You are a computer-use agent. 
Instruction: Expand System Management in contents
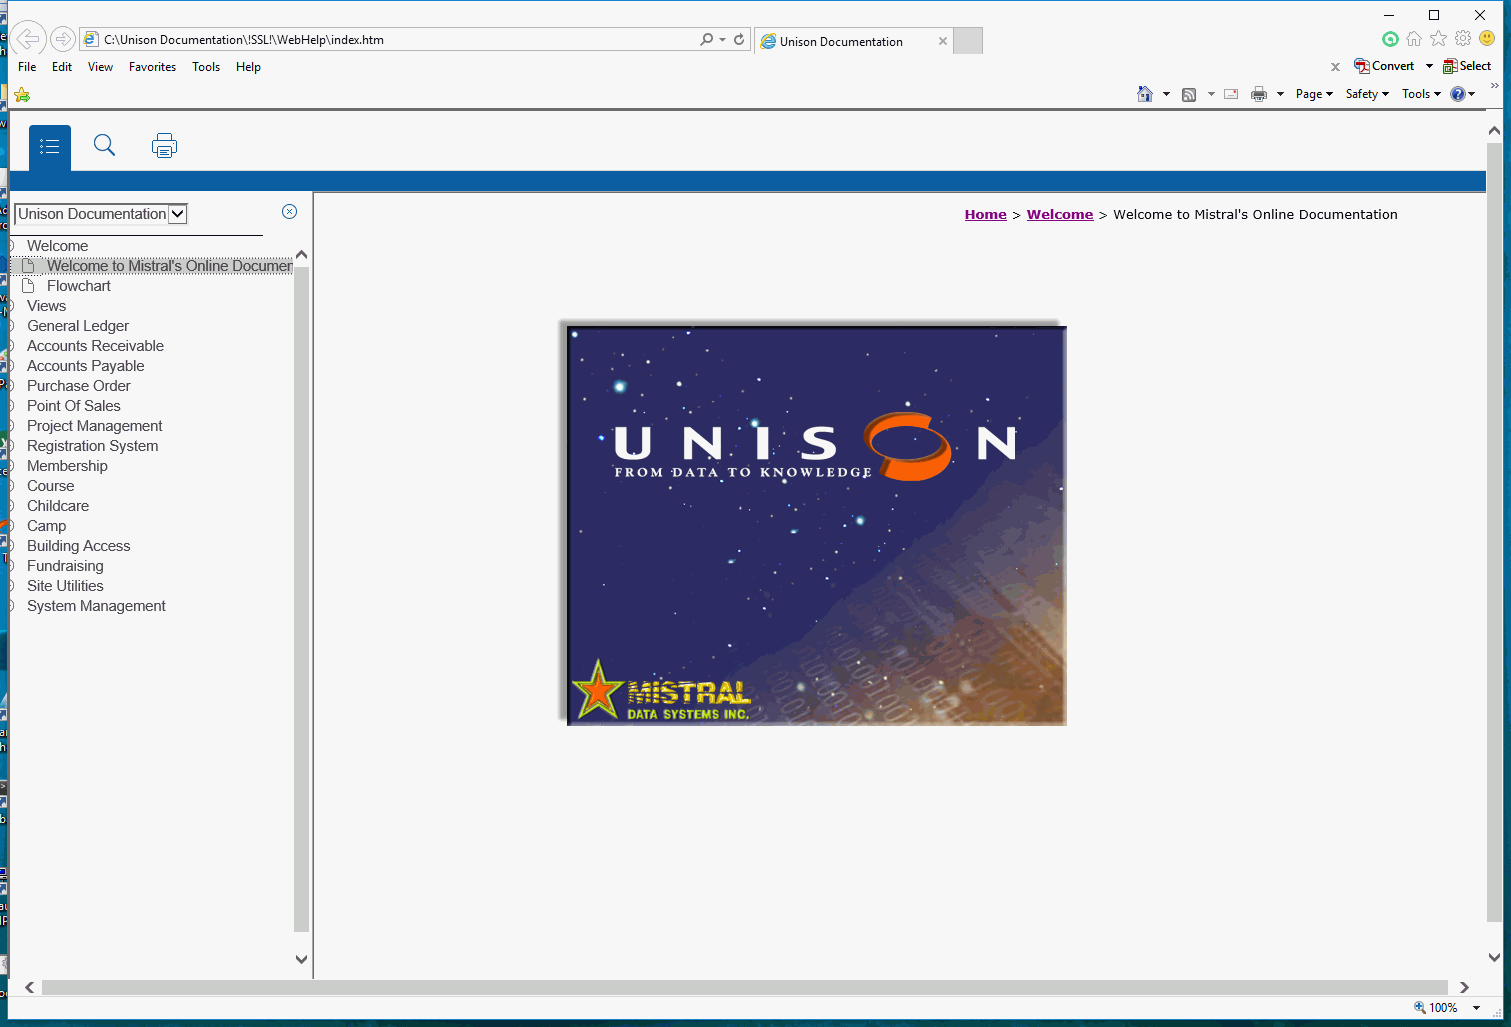tap(96, 606)
